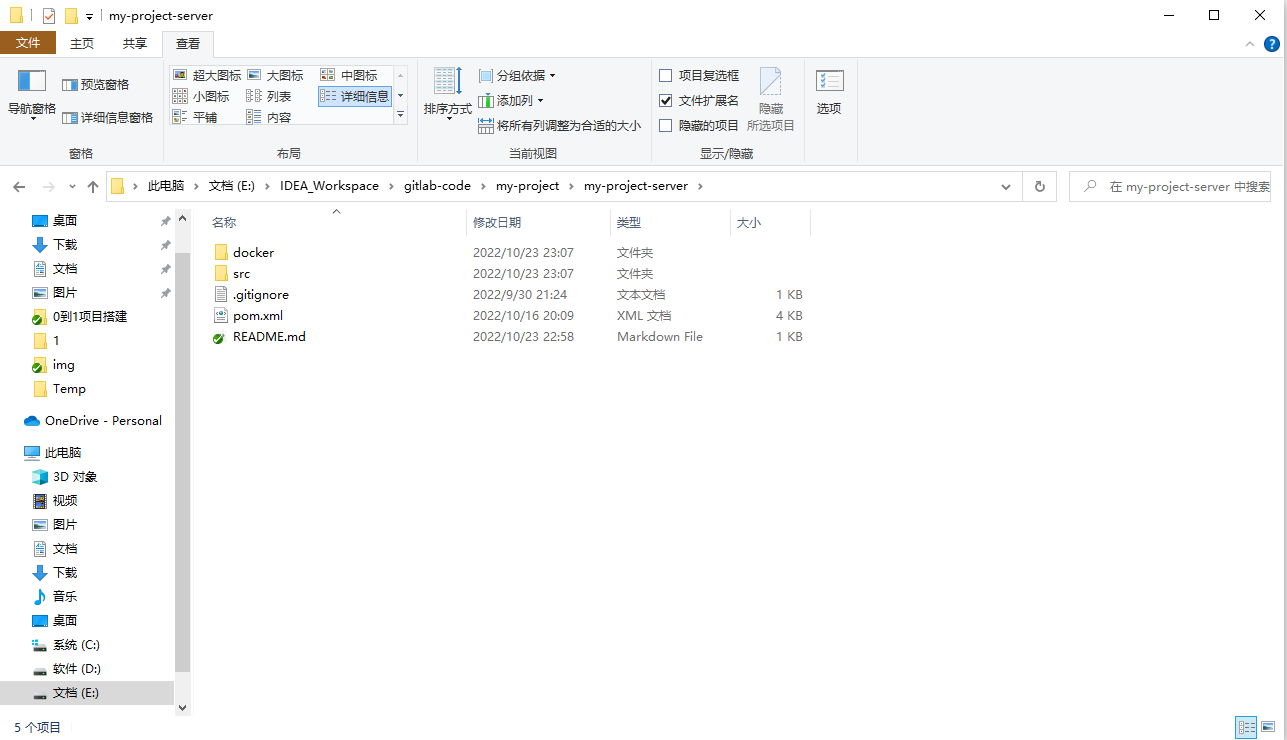Open the File (文件) menu tab

click(x=28, y=43)
